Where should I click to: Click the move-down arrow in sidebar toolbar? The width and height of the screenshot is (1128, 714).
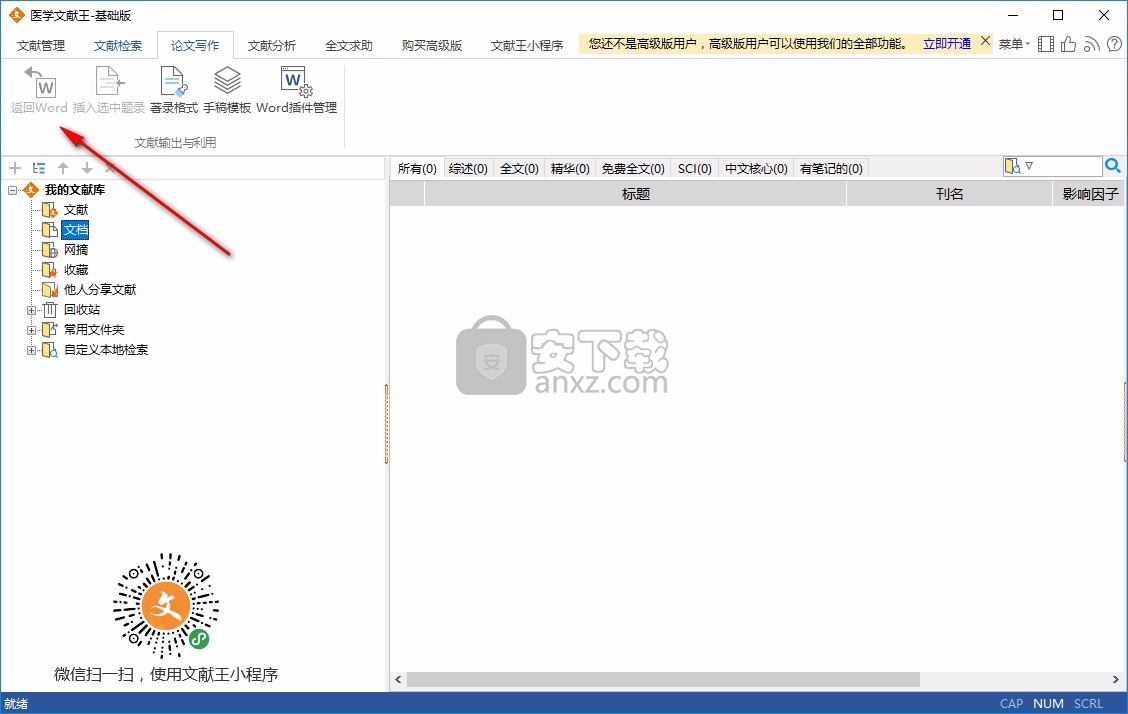pos(87,168)
